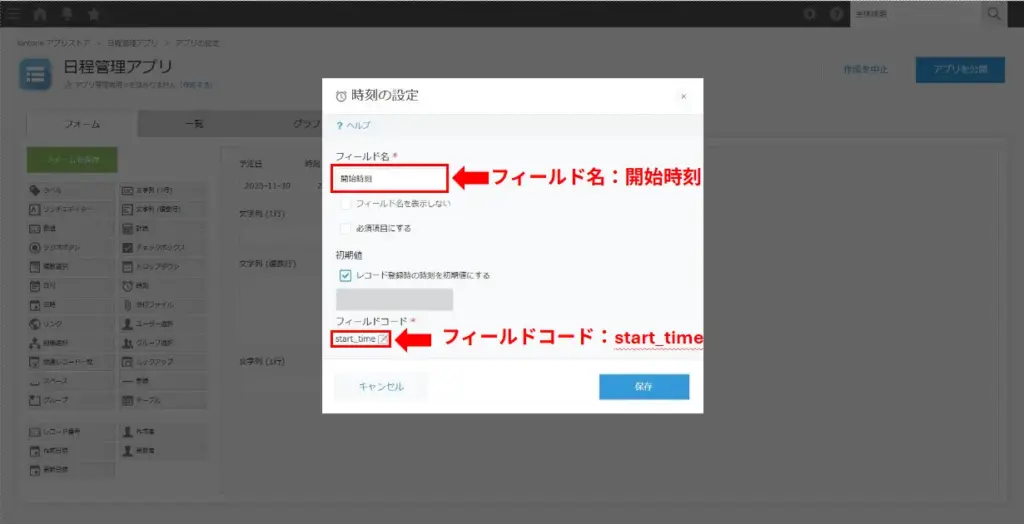Select the 更新者 field in the palette

[163, 450]
